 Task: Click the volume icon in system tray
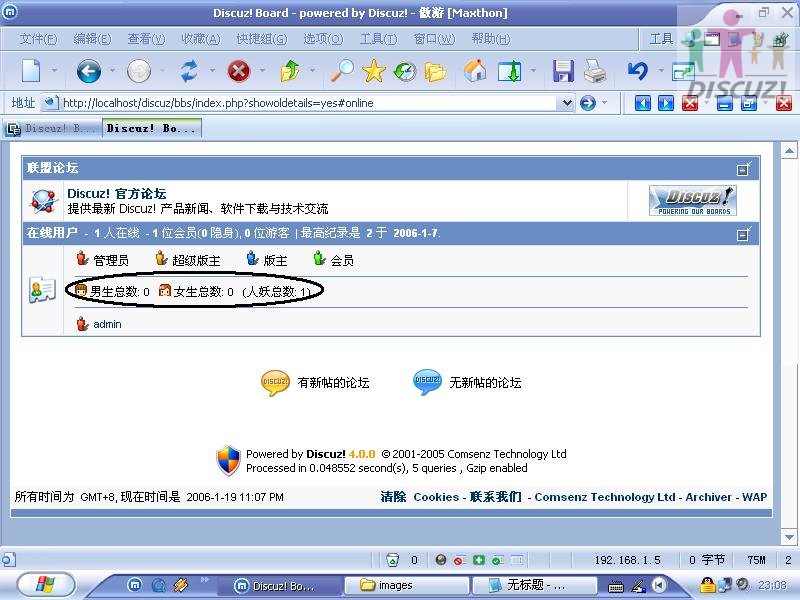[742, 584]
